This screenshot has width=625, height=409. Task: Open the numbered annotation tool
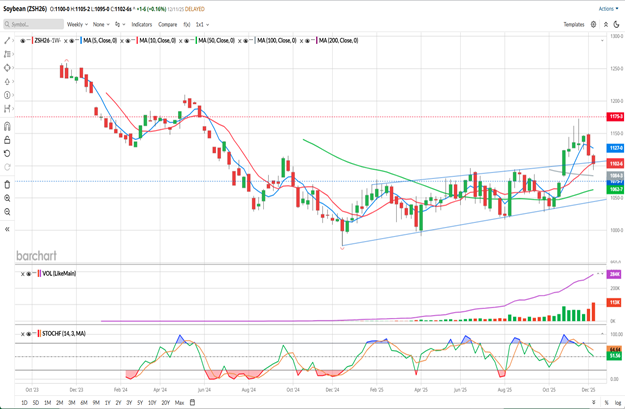[7, 95]
